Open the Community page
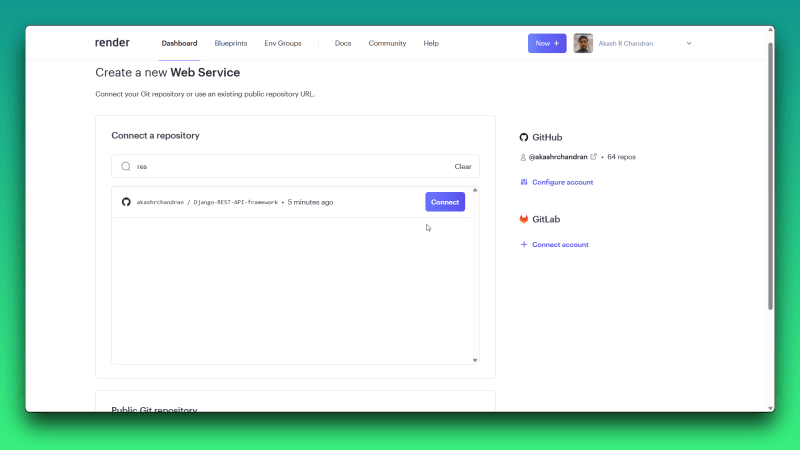The width and height of the screenshot is (800, 450). (x=387, y=43)
